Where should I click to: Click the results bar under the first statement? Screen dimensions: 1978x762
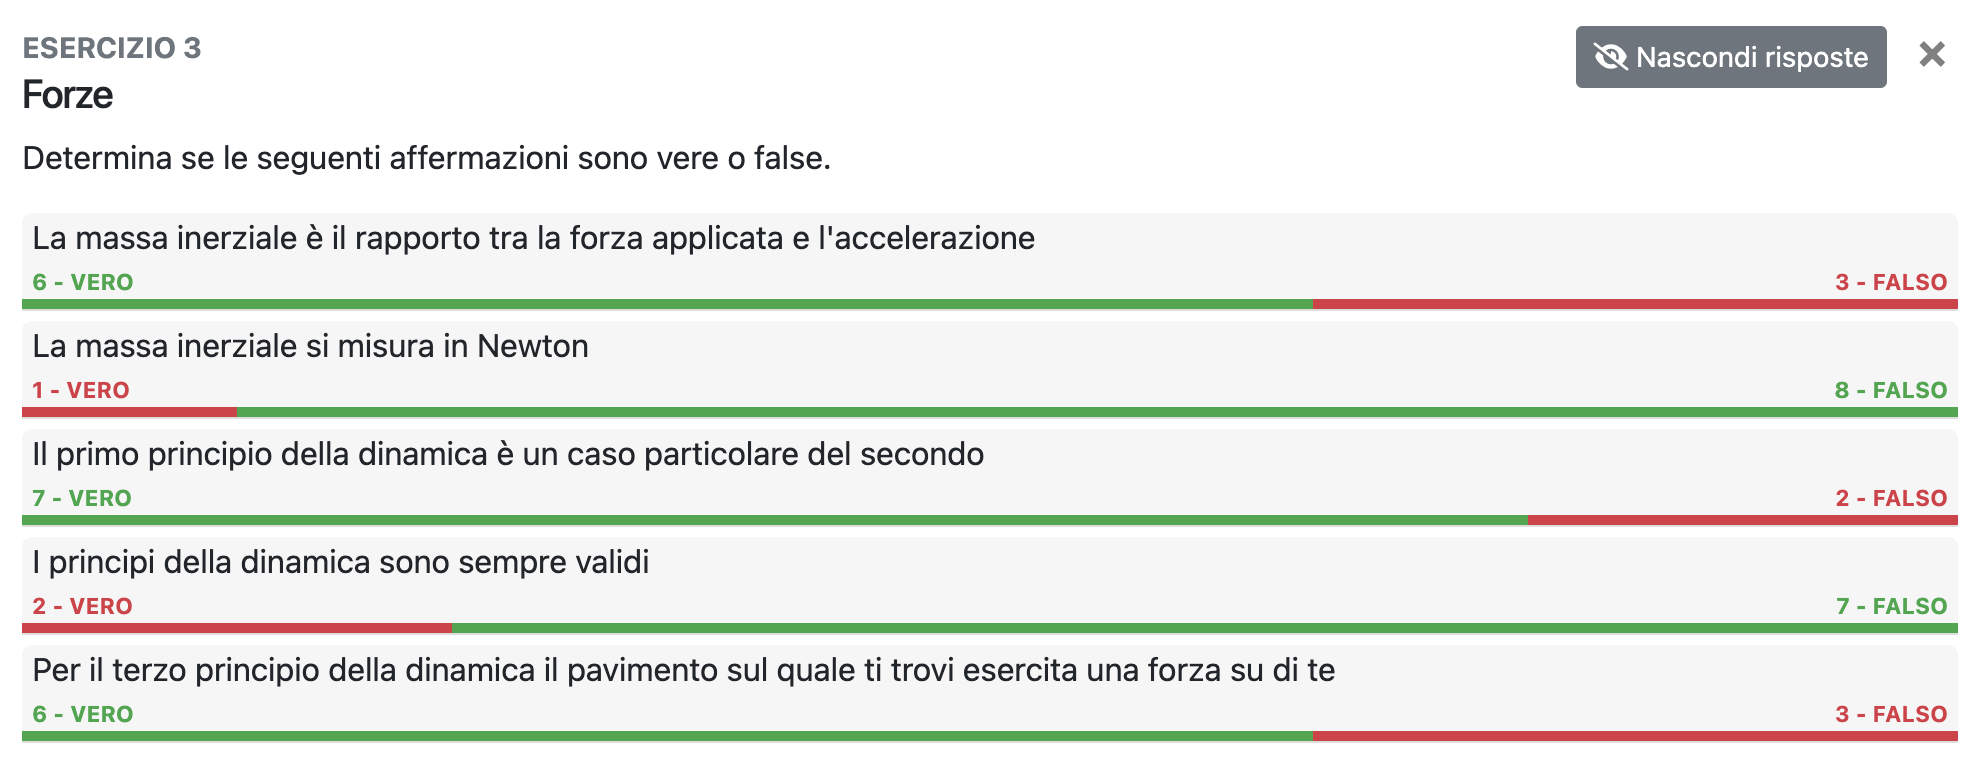[x=989, y=301]
